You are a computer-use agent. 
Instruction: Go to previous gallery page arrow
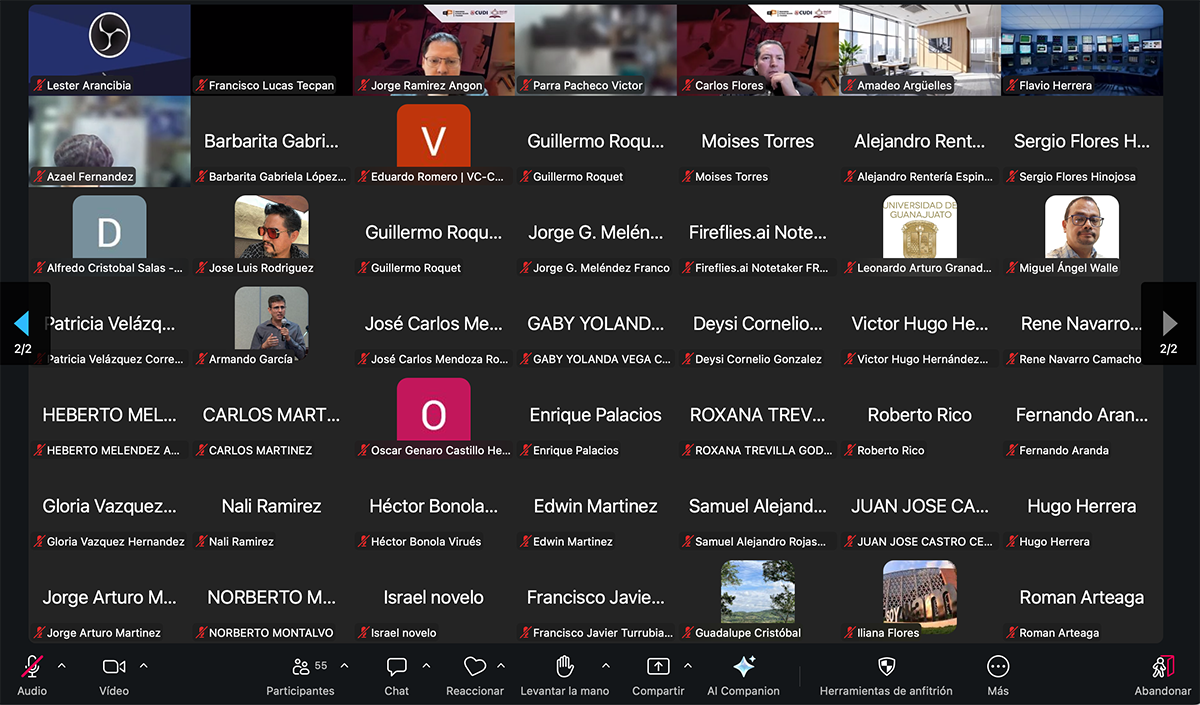pyautogui.click(x=22, y=323)
